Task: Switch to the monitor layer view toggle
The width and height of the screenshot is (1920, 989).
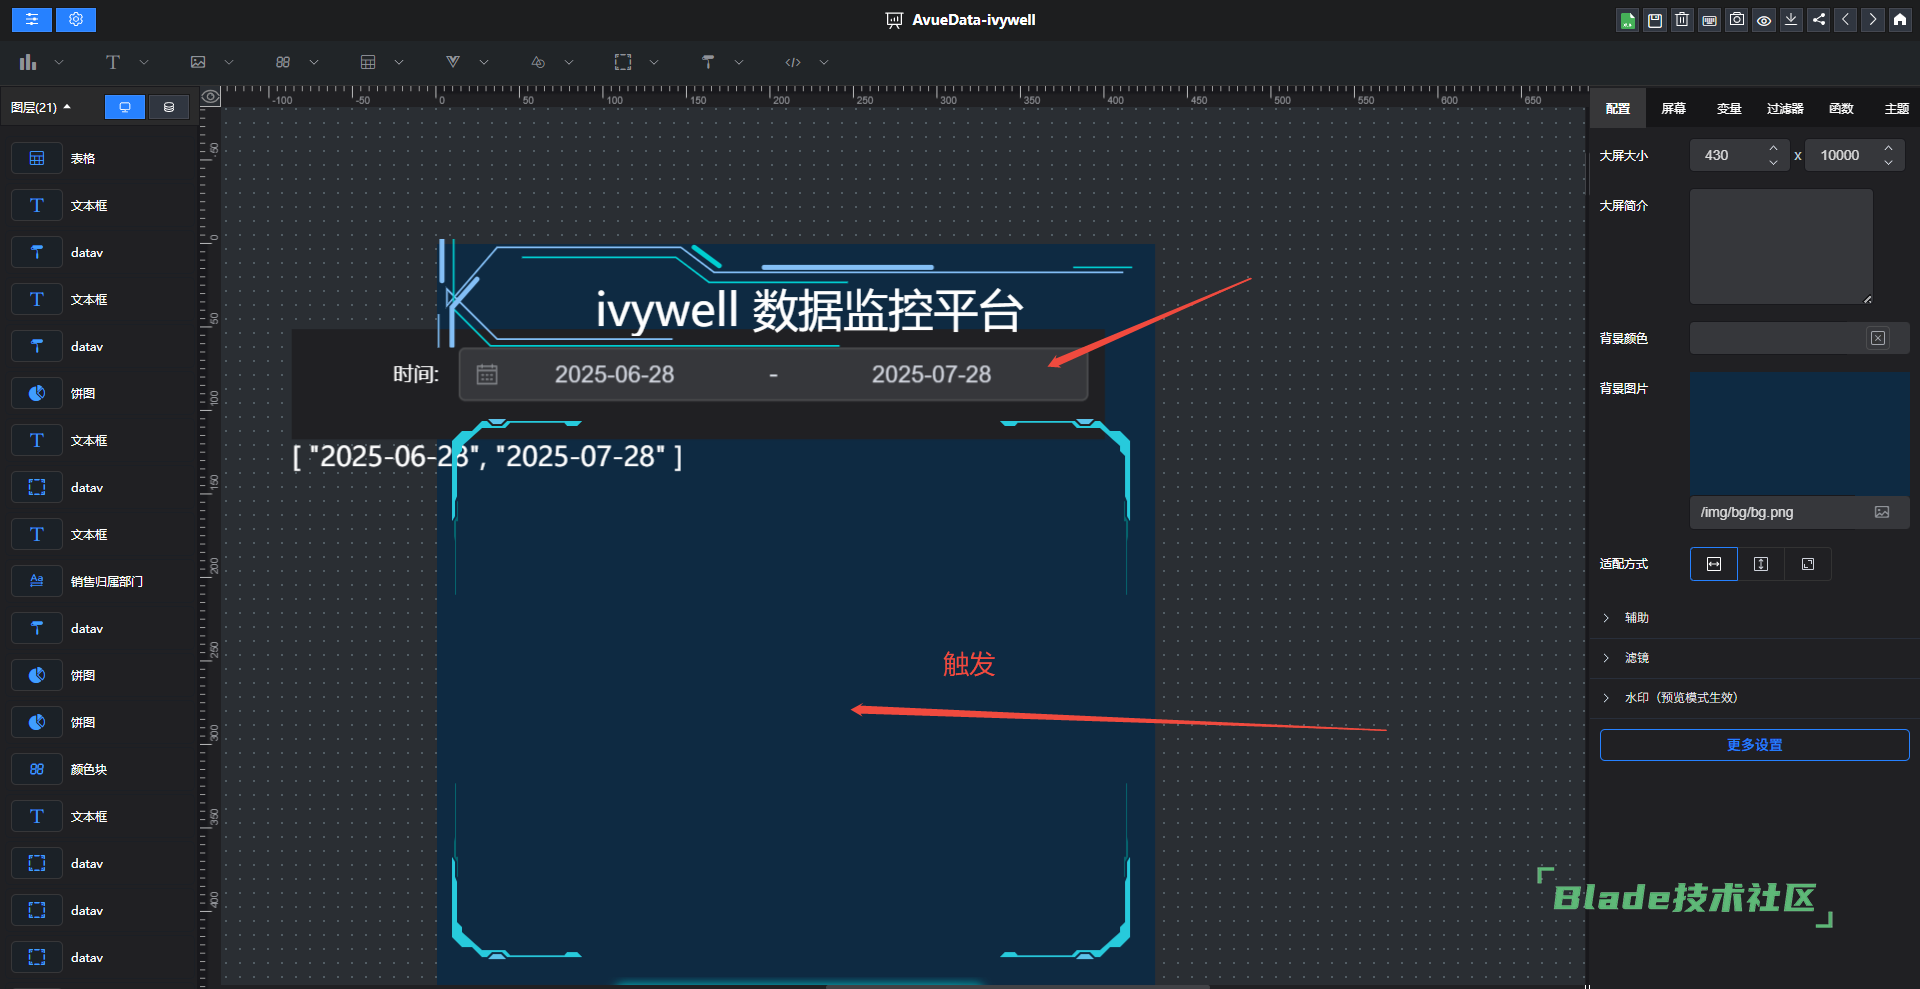Action: click(125, 107)
